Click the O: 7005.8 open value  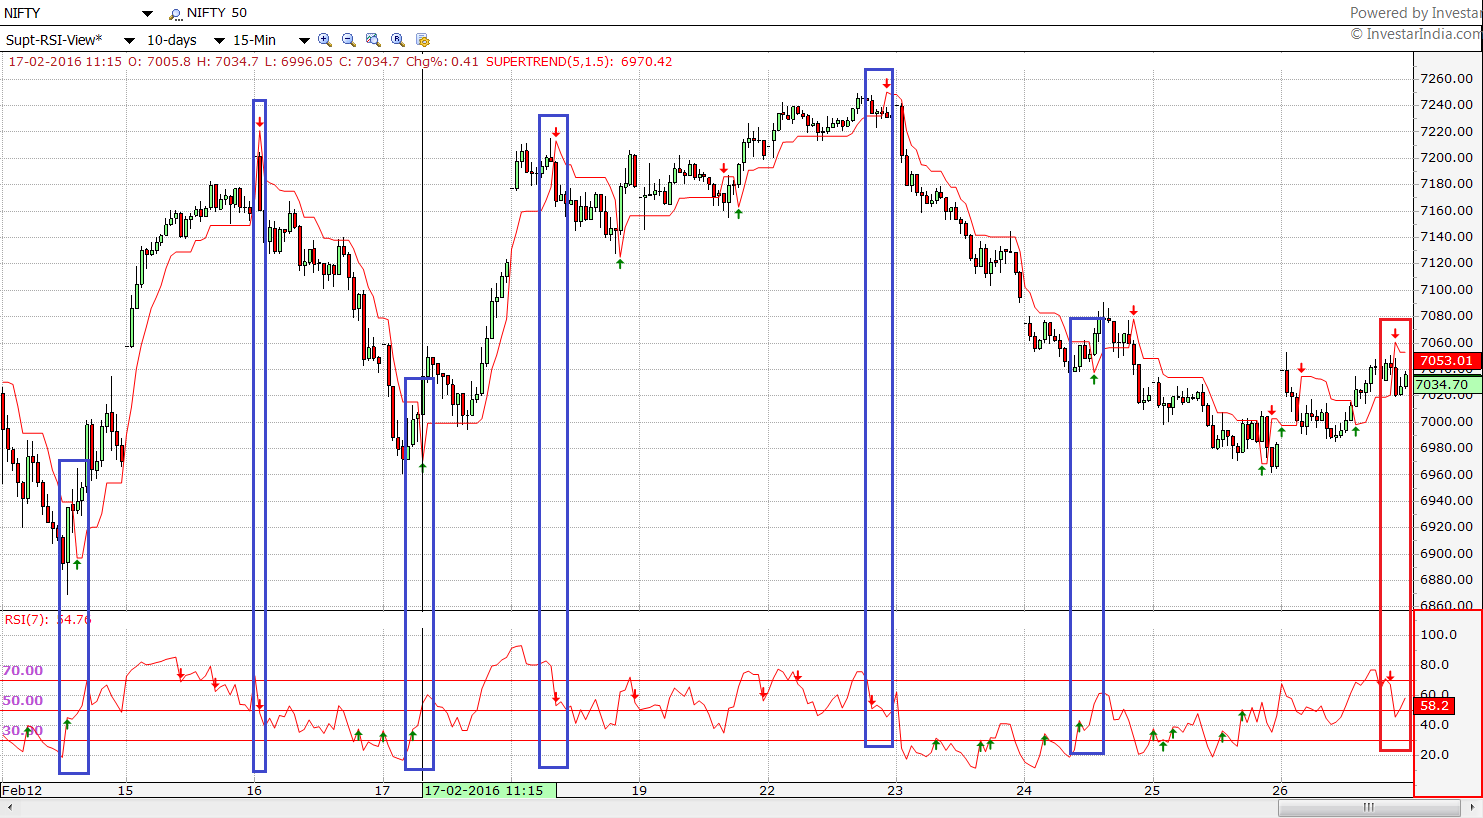pyautogui.click(x=160, y=62)
